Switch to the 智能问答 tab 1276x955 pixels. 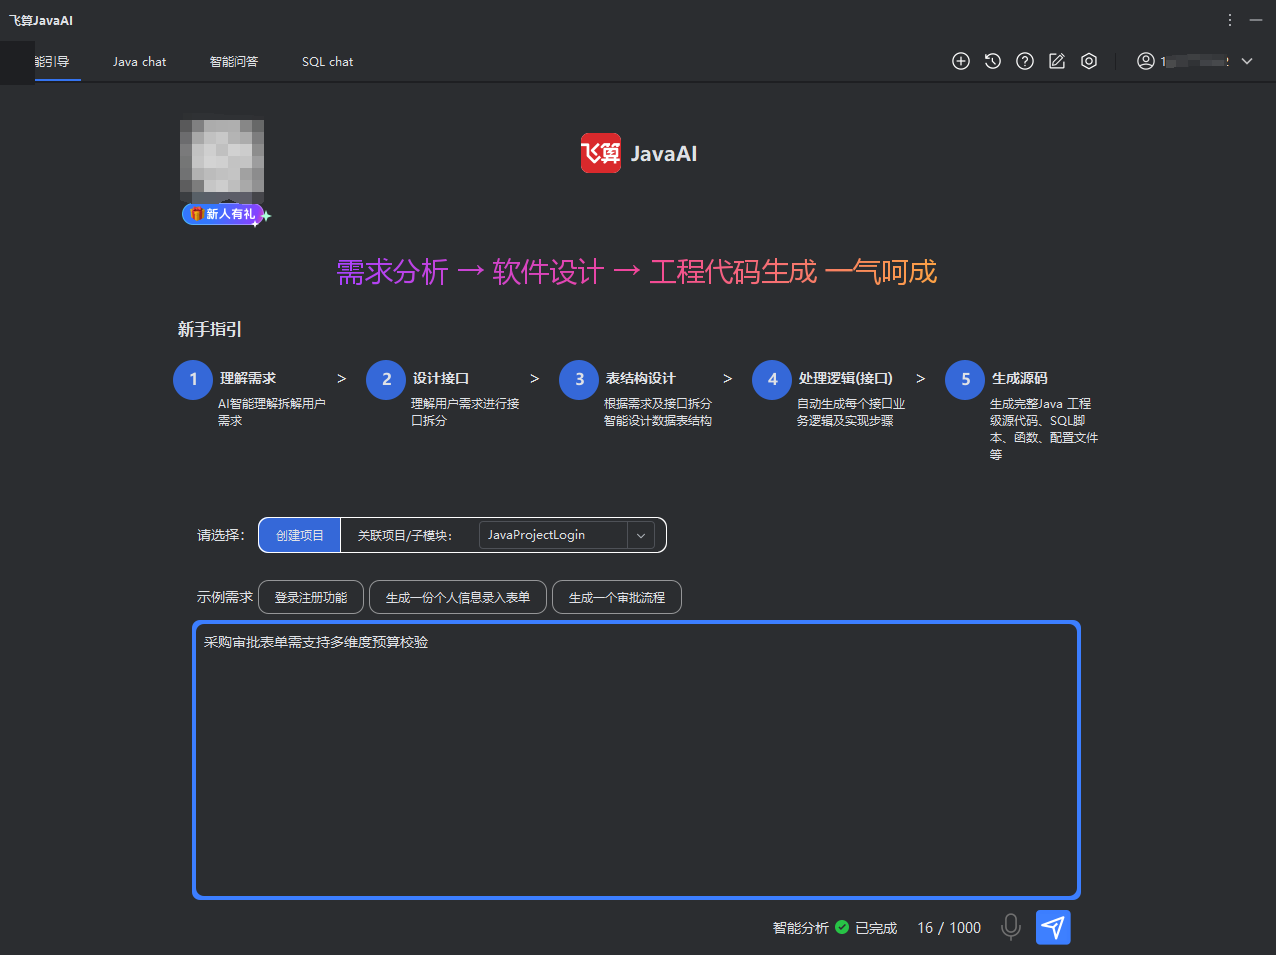tap(234, 62)
